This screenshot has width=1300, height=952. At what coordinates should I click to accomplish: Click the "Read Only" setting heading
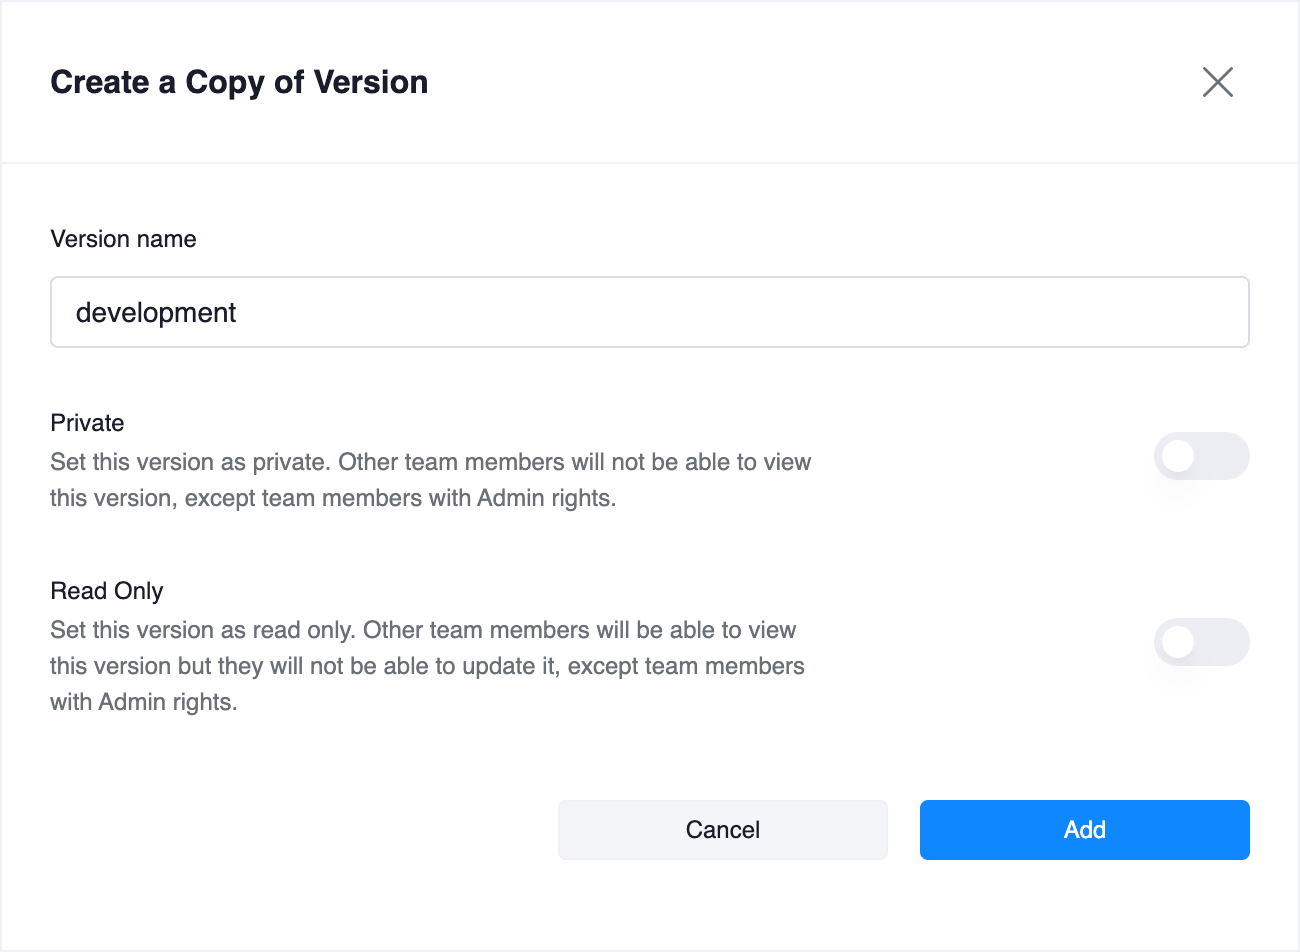click(x=106, y=591)
